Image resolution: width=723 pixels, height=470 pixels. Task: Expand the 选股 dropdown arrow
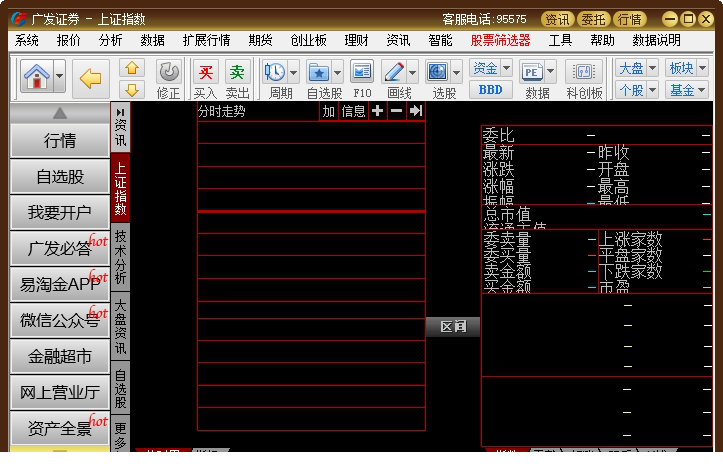(x=456, y=72)
